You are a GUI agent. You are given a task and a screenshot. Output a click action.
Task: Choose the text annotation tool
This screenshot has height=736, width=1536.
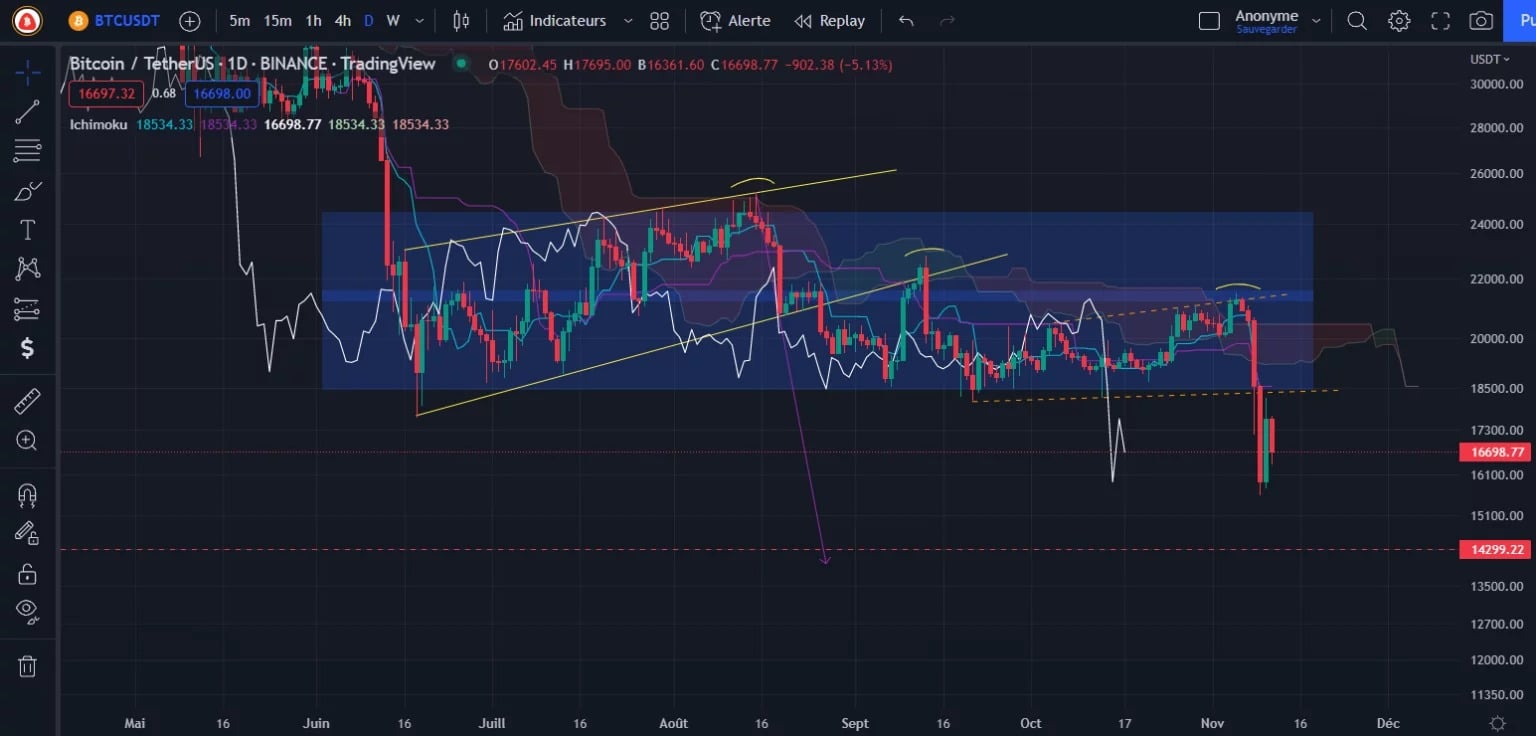27,230
